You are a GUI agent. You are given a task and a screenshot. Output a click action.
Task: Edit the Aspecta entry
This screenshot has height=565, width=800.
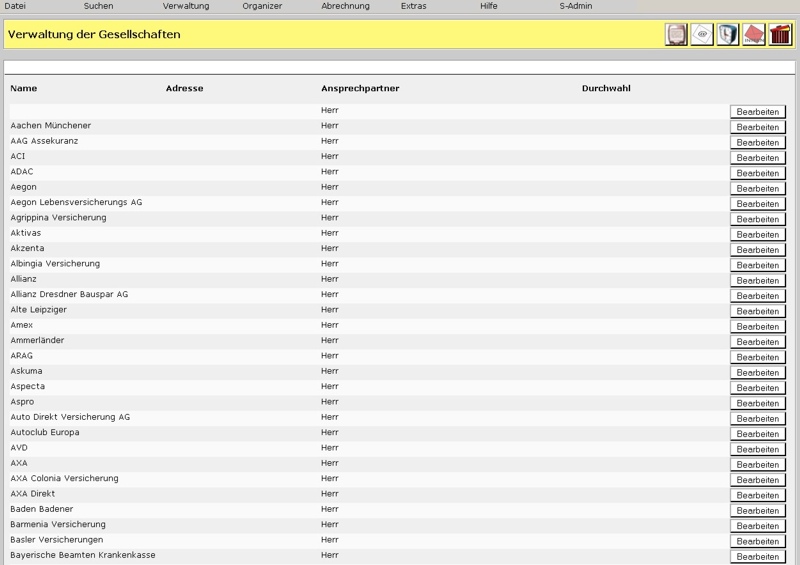point(758,387)
